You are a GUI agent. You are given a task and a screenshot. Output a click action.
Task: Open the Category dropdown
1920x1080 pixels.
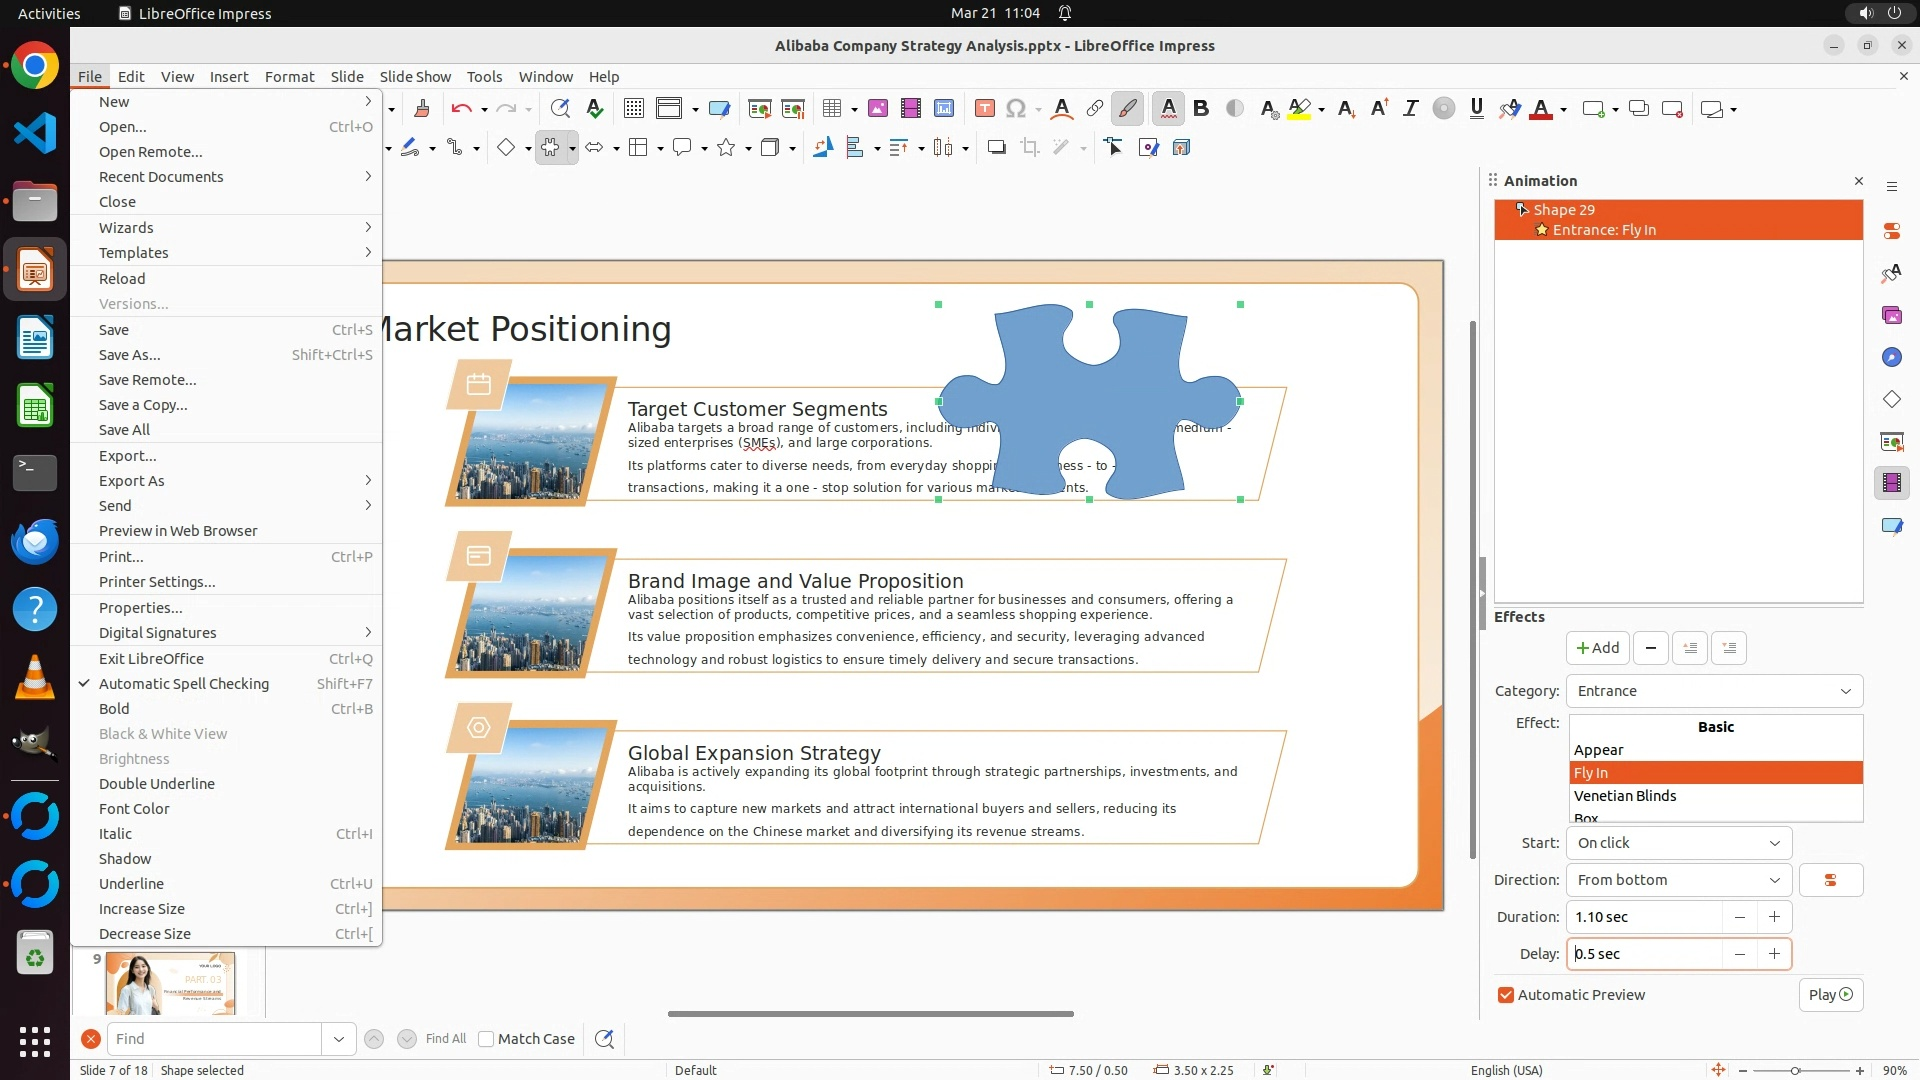pyautogui.click(x=1714, y=691)
